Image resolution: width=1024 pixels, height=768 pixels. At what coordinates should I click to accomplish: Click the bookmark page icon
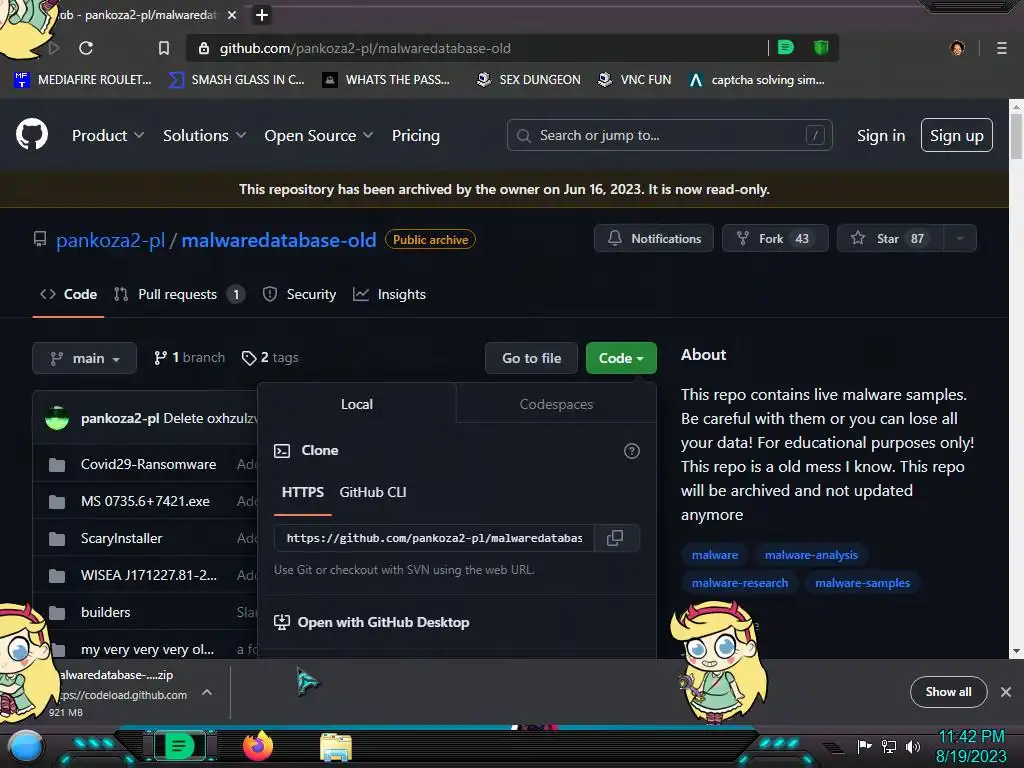point(164,48)
